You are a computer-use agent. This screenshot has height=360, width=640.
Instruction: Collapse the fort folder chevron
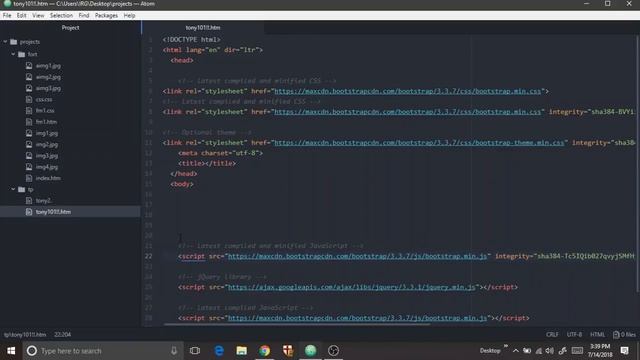coord(13,54)
